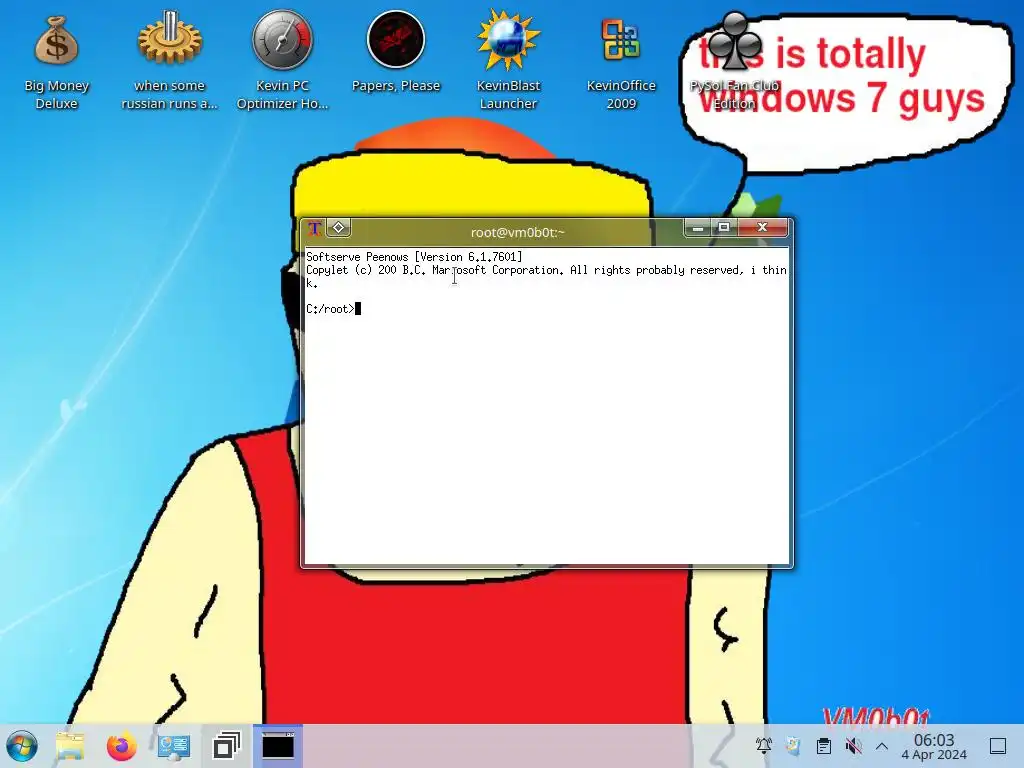Open the file manager from the taskbar
The width and height of the screenshot is (1024, 768).
pos(71,746)
